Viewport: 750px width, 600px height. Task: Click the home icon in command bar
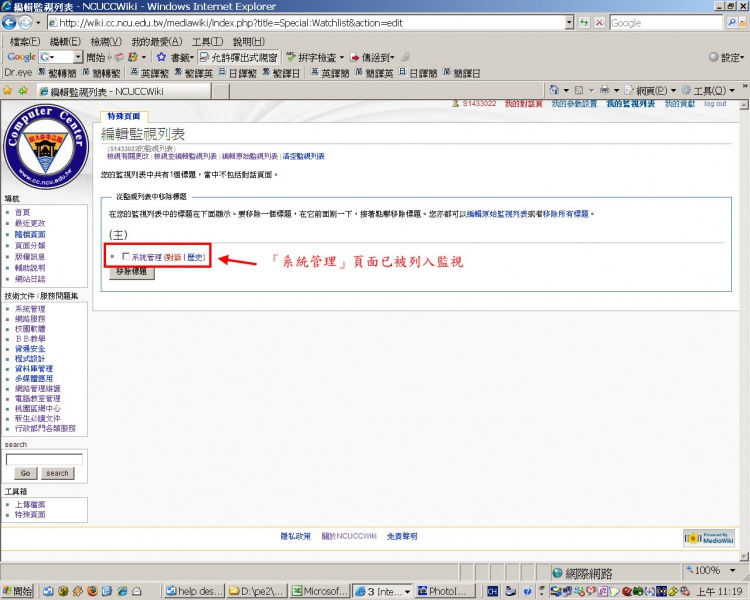coord(553,90)
